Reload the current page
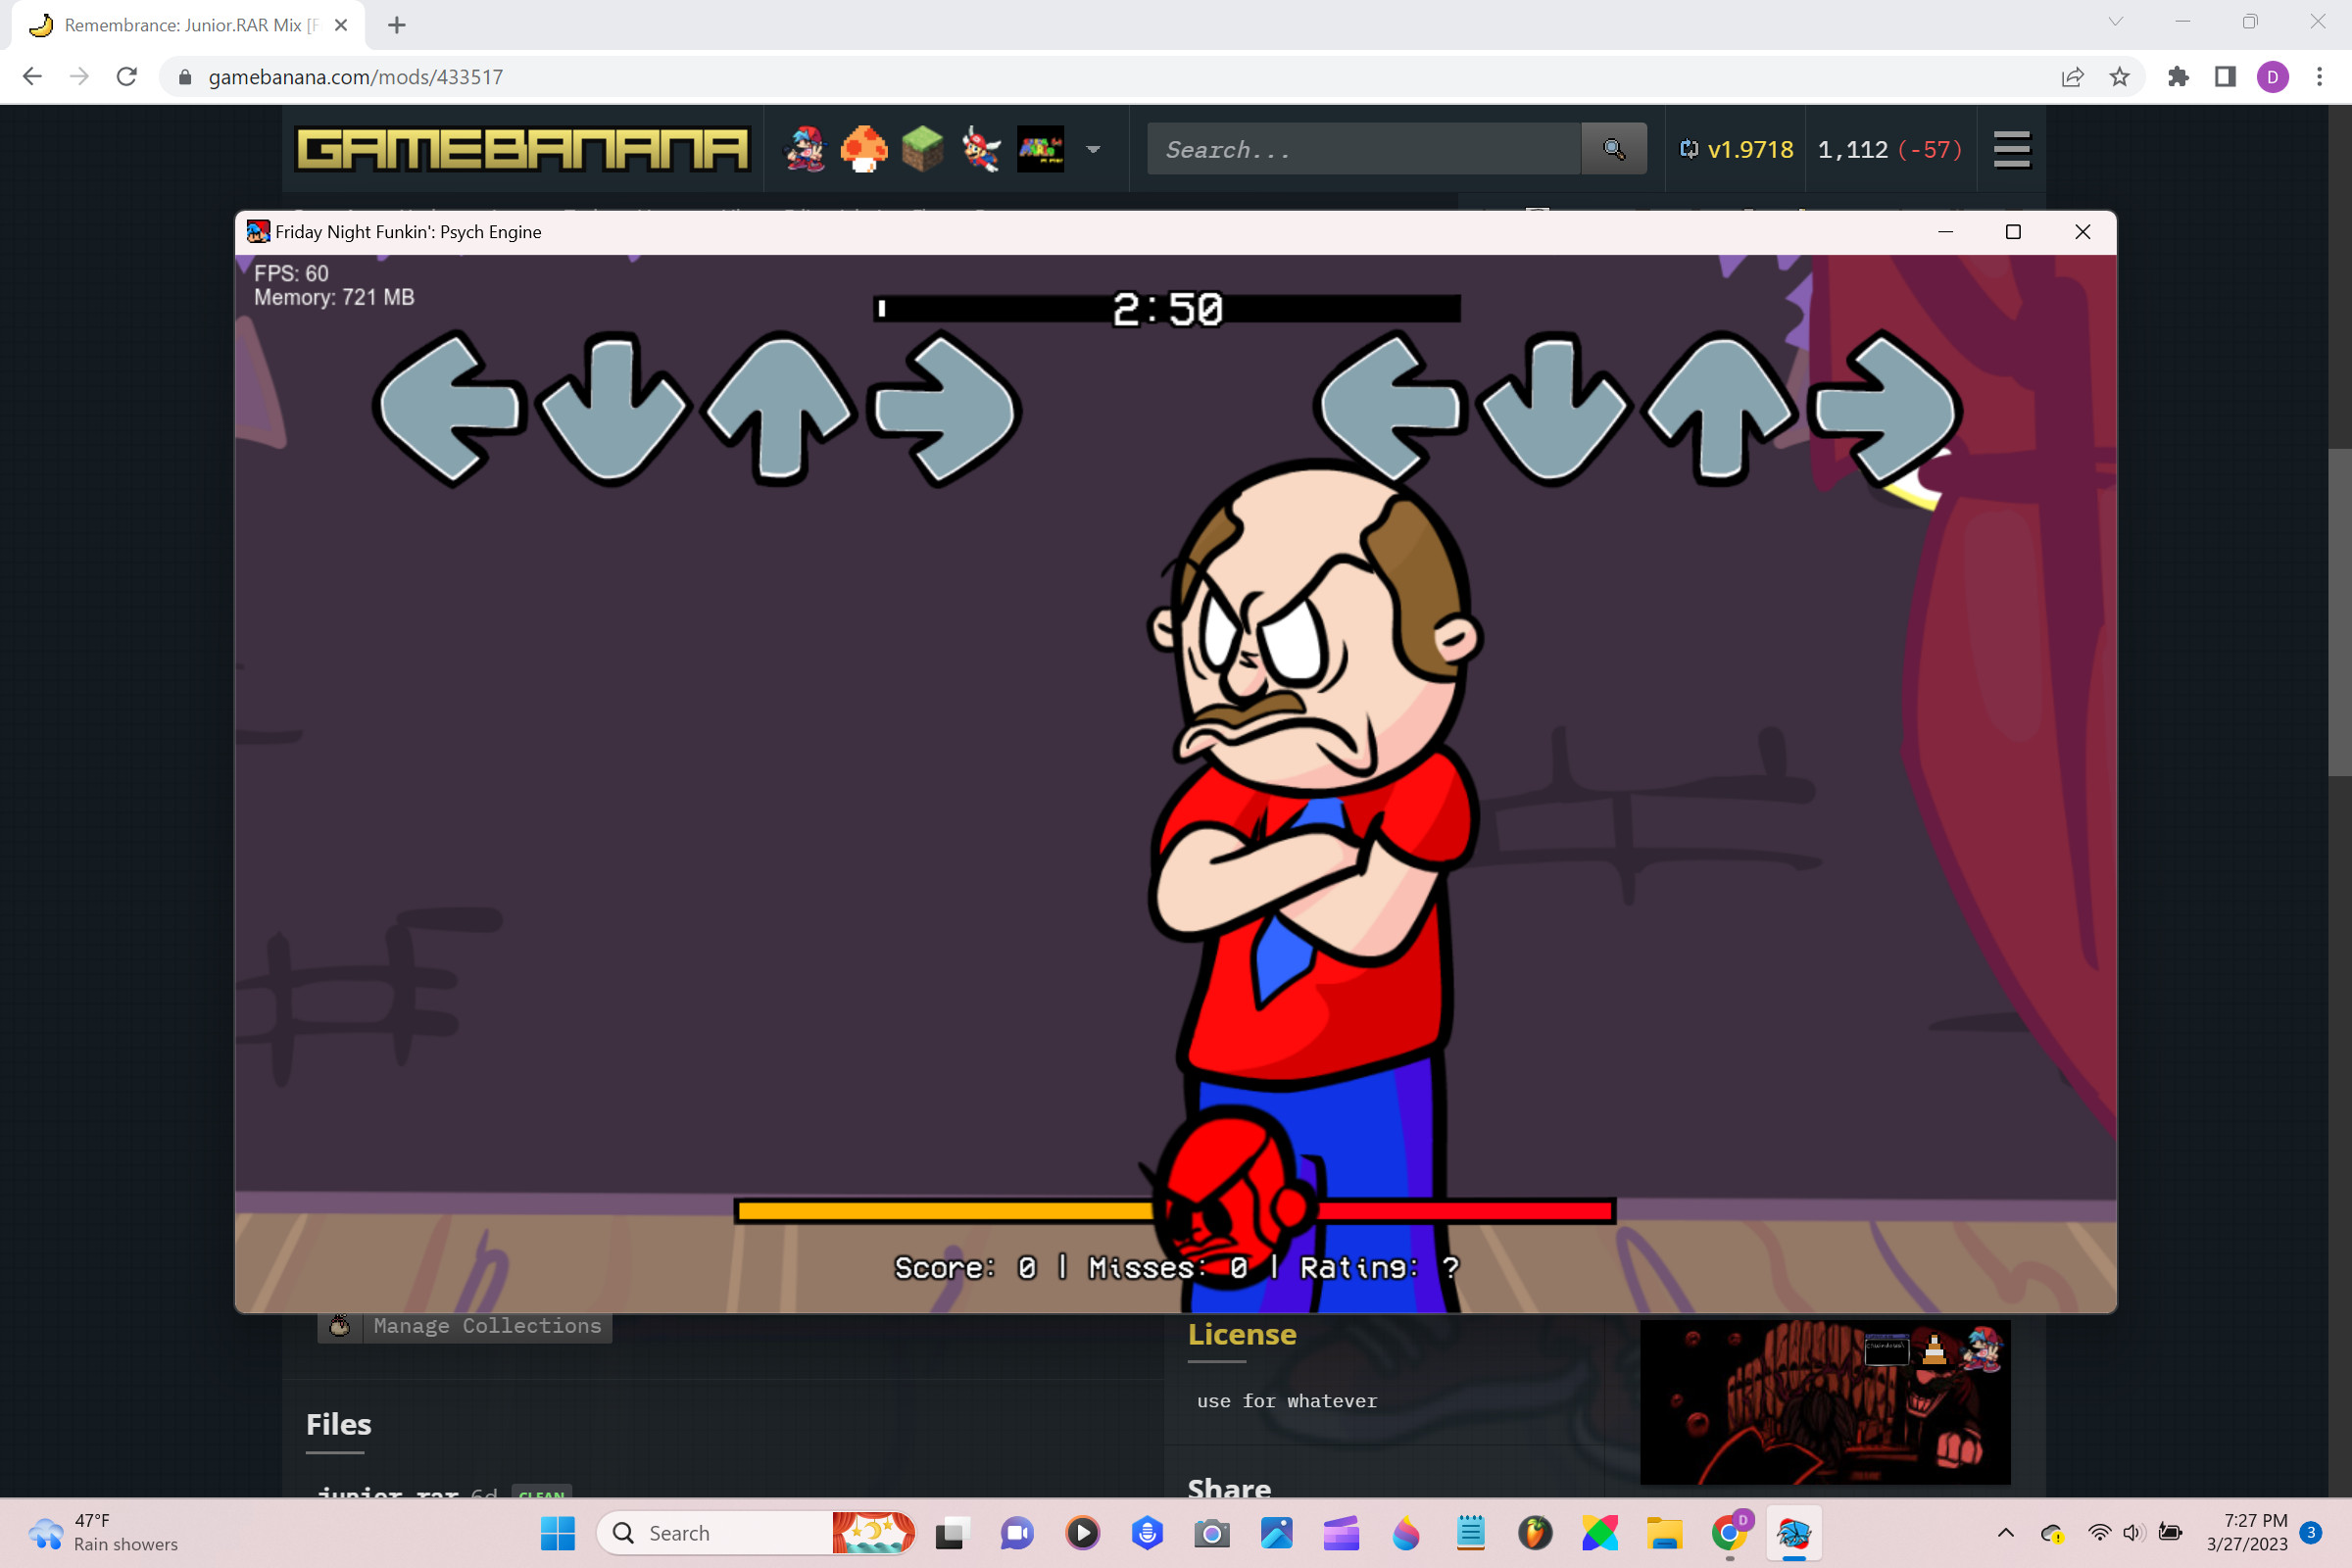The width and height of the screenshot is (2352, 1568). pos(127,77)
